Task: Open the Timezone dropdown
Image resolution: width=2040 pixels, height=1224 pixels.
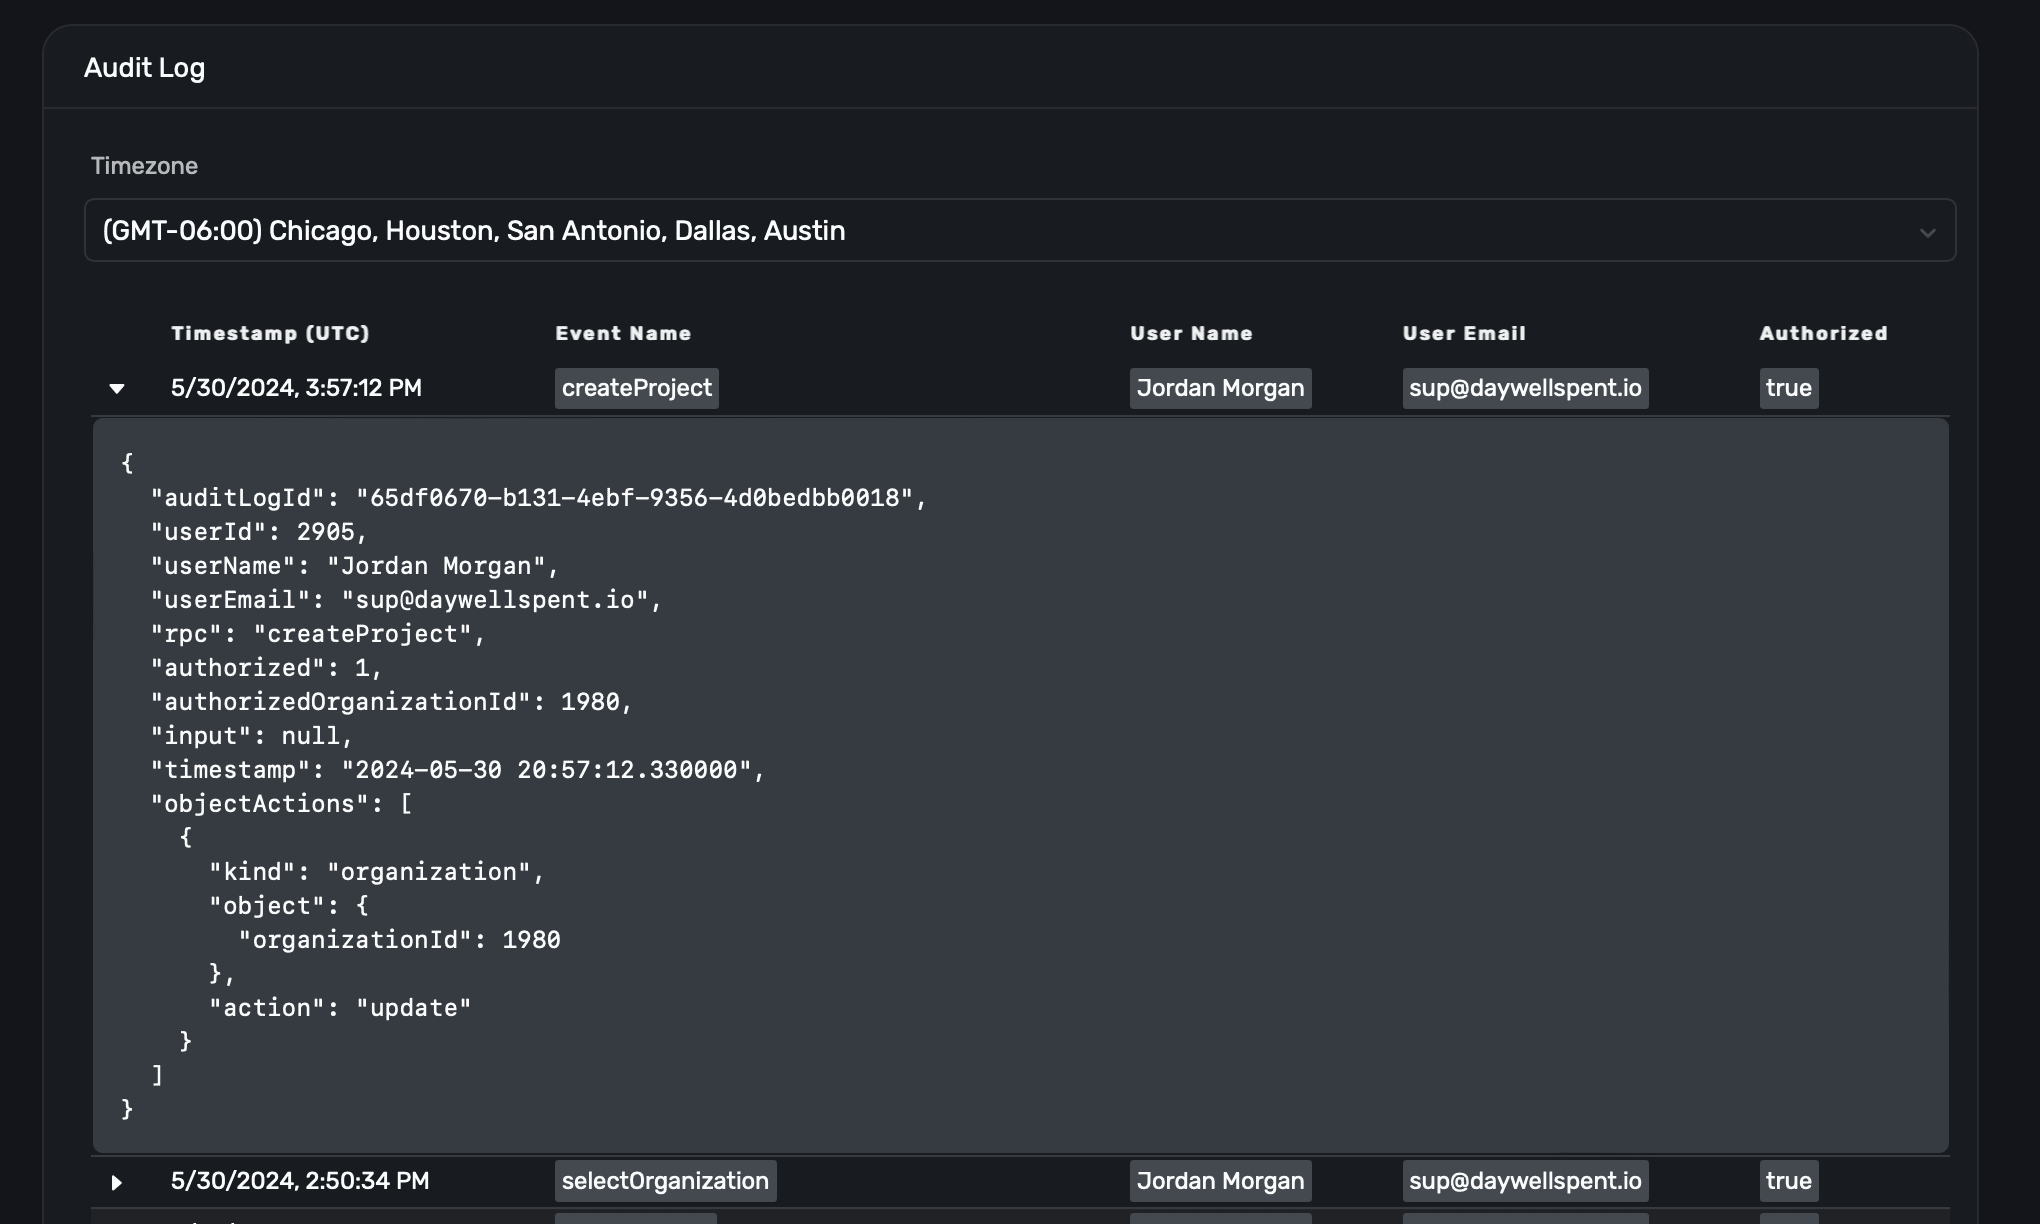Action: [x=1018, y=230]
